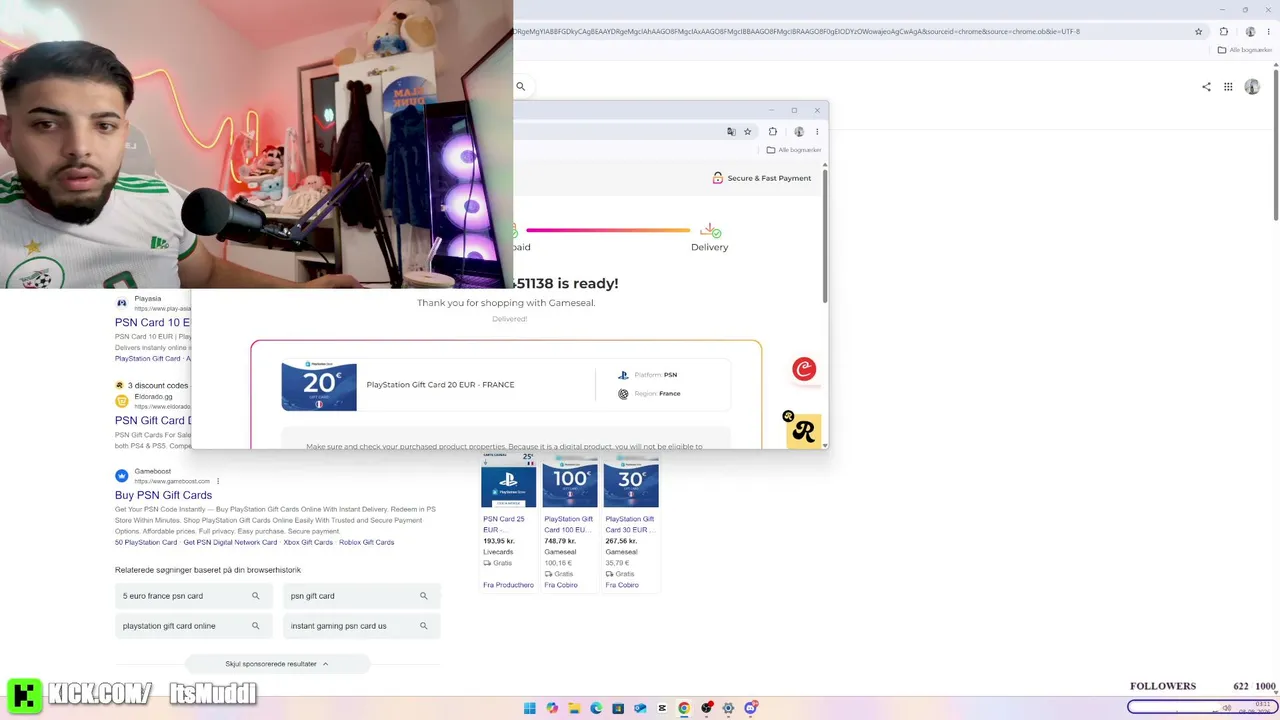Click the Gameseal window vertical scrollbar
1280x720 pixels.
tap(825, 236)
